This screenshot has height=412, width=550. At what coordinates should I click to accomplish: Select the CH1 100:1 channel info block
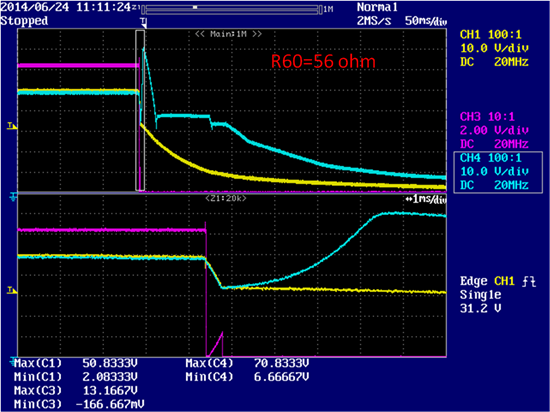[x=494, y=48]
